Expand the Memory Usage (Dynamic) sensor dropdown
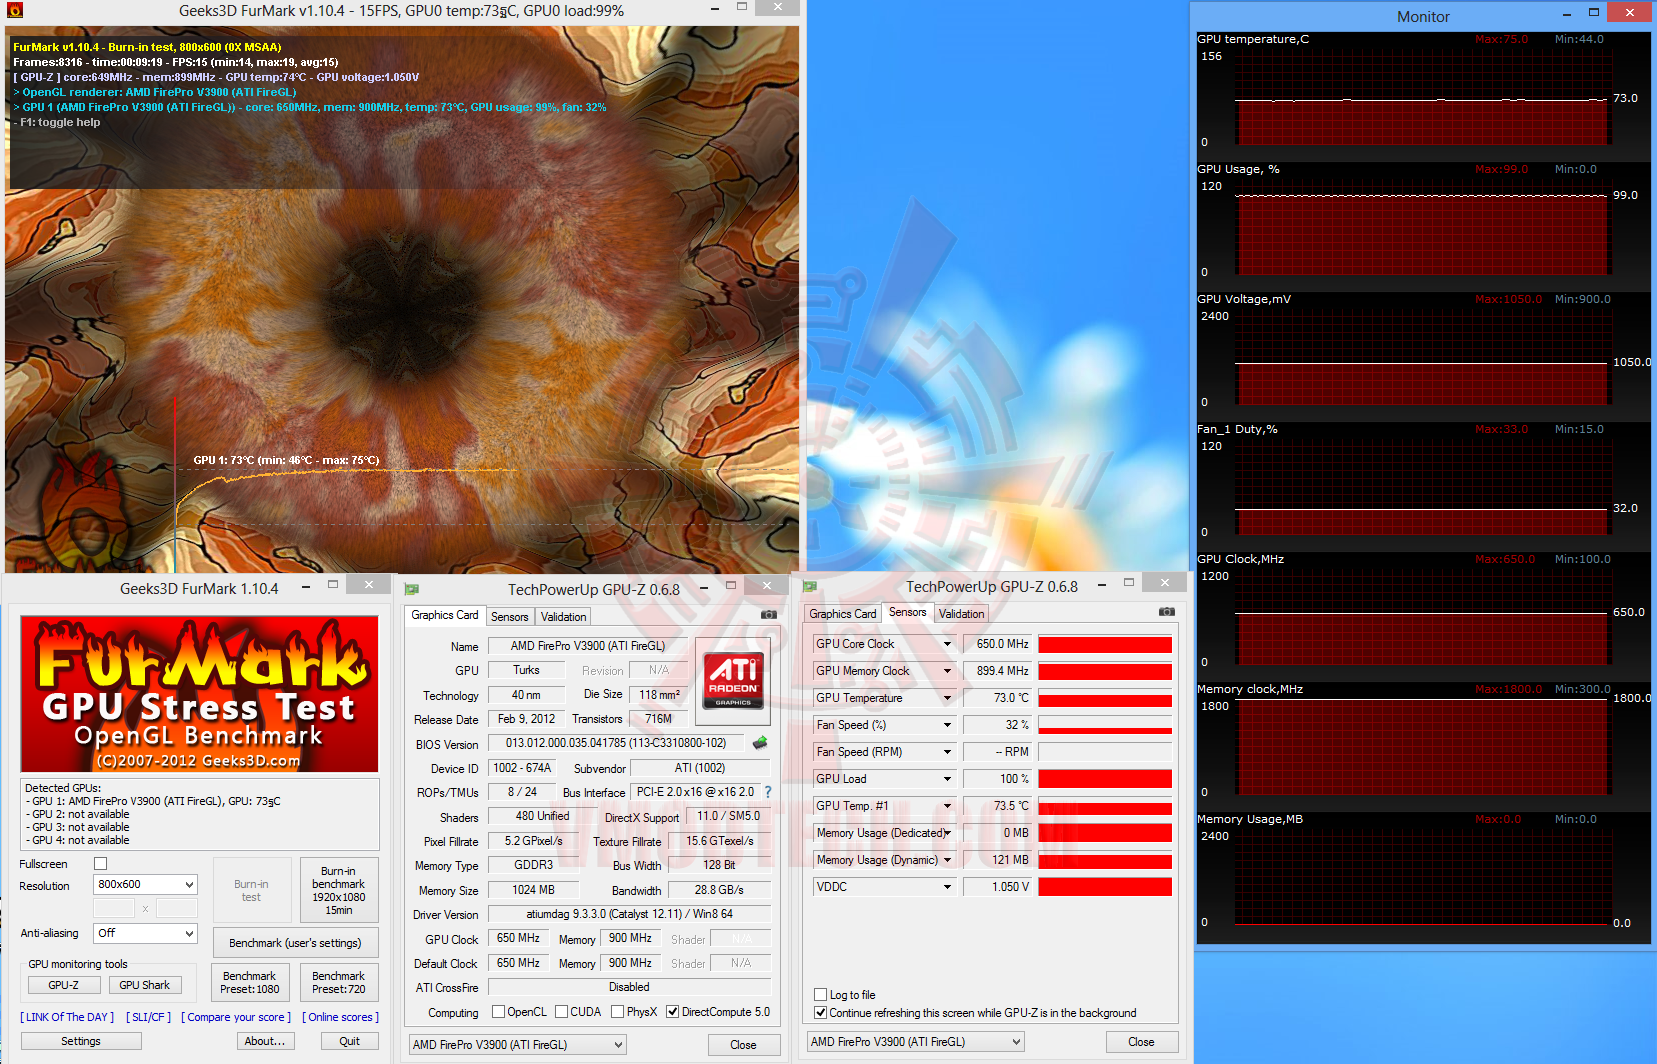 947,860
